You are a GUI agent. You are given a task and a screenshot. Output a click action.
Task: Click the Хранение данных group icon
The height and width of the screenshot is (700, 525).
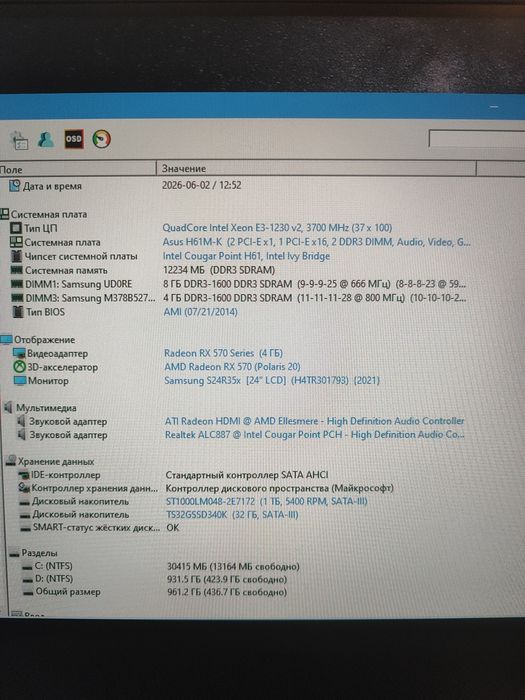(11, 461)
